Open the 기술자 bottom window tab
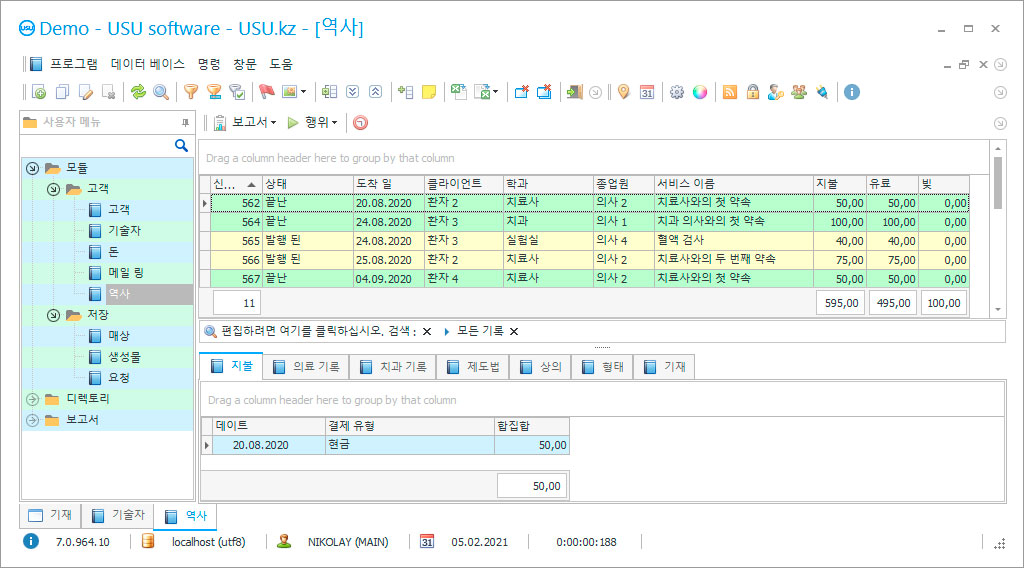This screenshot has height=568, width=1024. click(x=118, y=515)
